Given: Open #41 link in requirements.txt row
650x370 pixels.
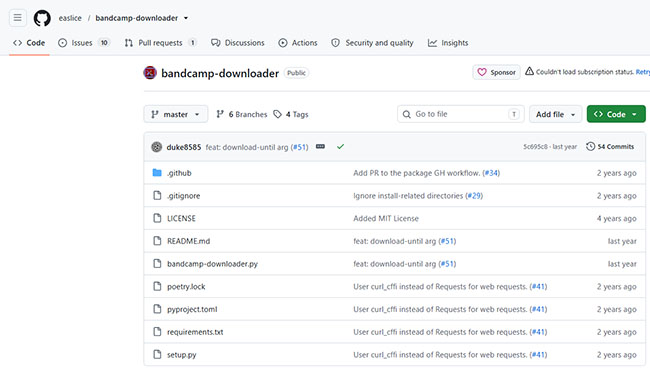Looking at the screenshot, I should [538, 332].
